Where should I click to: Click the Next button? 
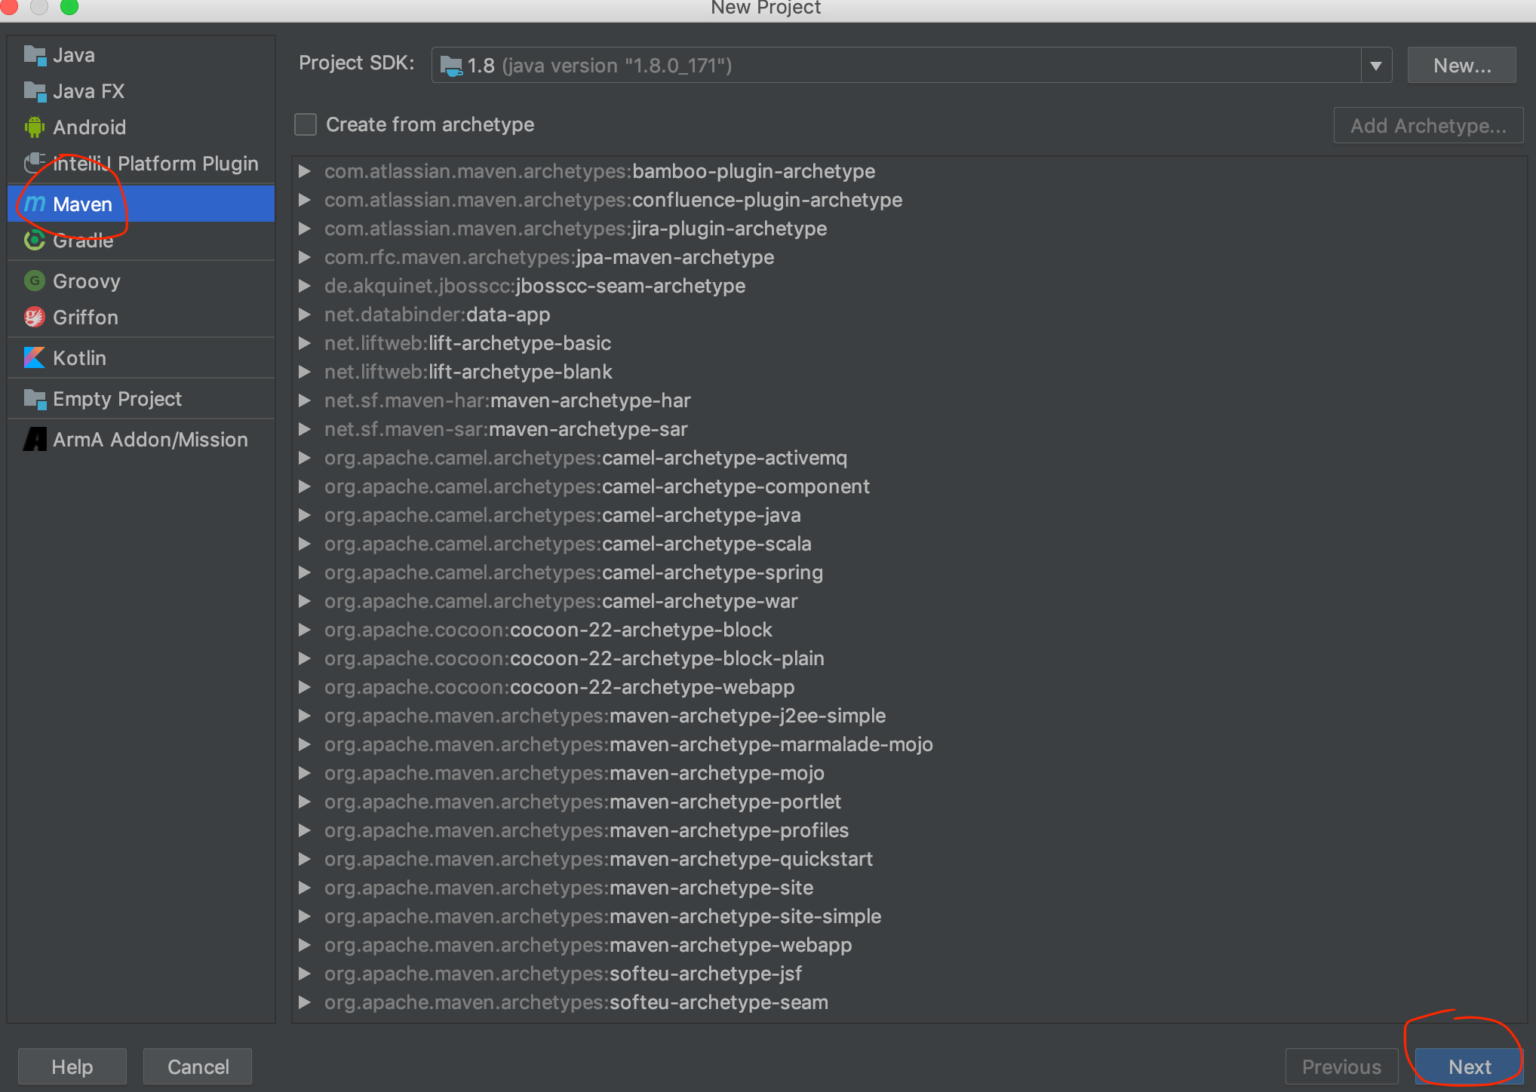click(1468, 1066)
